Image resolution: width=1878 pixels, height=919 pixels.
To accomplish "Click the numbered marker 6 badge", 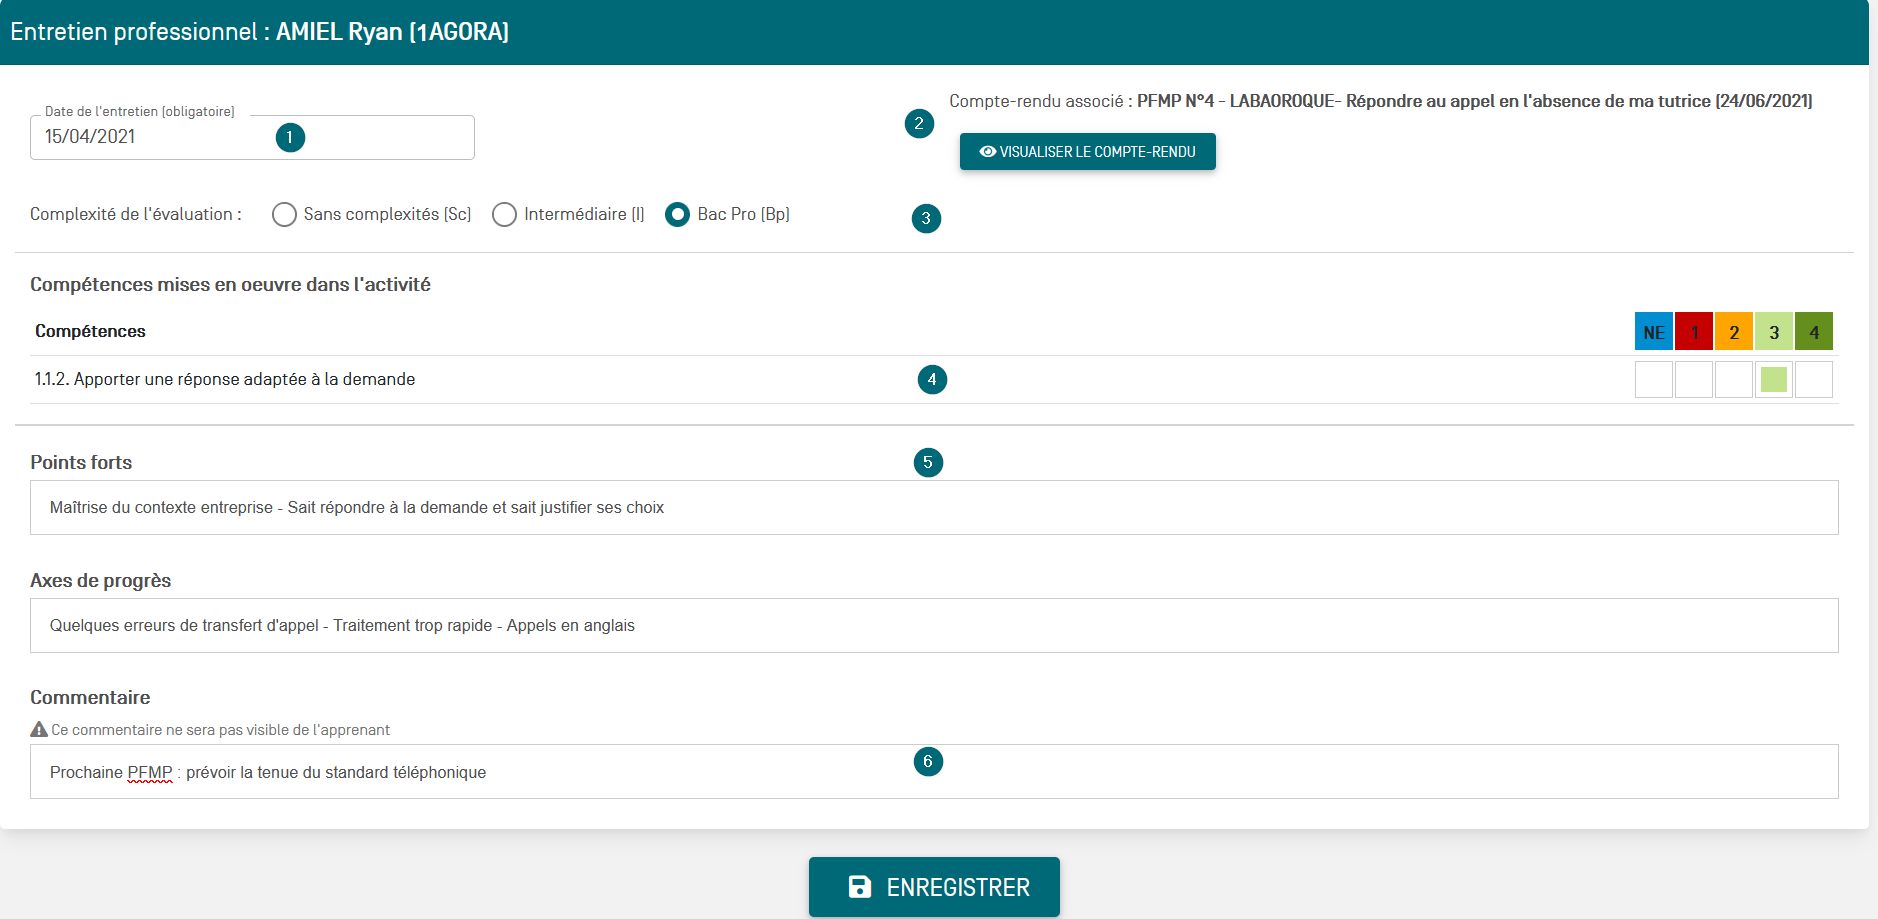I will (928, 762).
